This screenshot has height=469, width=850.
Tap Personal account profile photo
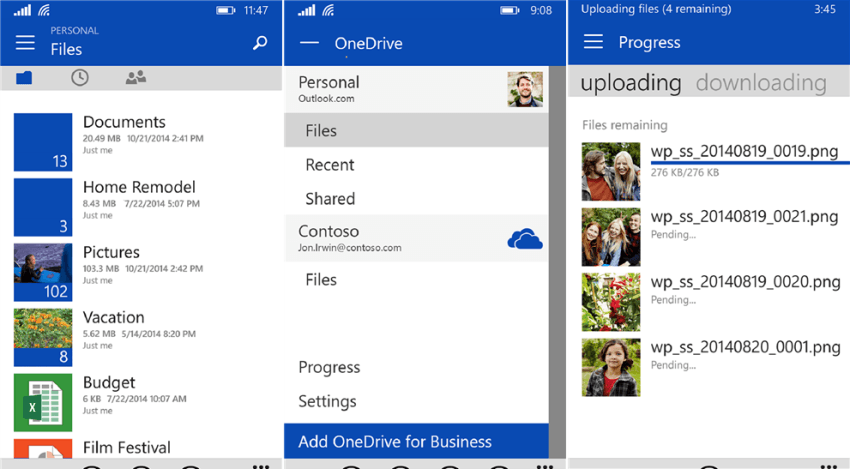pyautogui.click(x=525, y=89)
